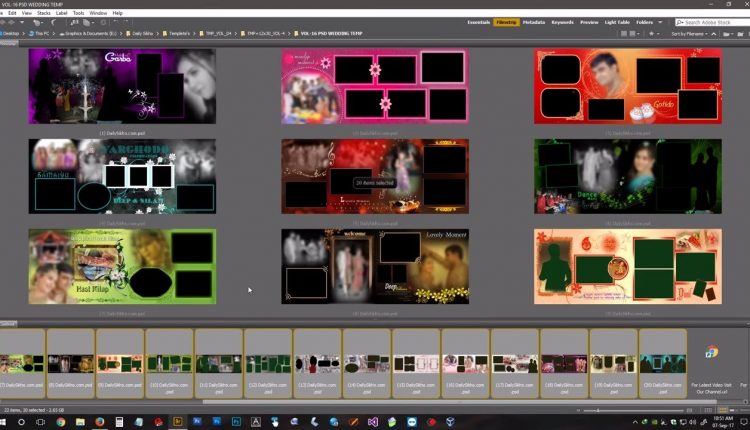
Task: Select the Lovely Moment template thumbnail
Action: coord(374,267)
